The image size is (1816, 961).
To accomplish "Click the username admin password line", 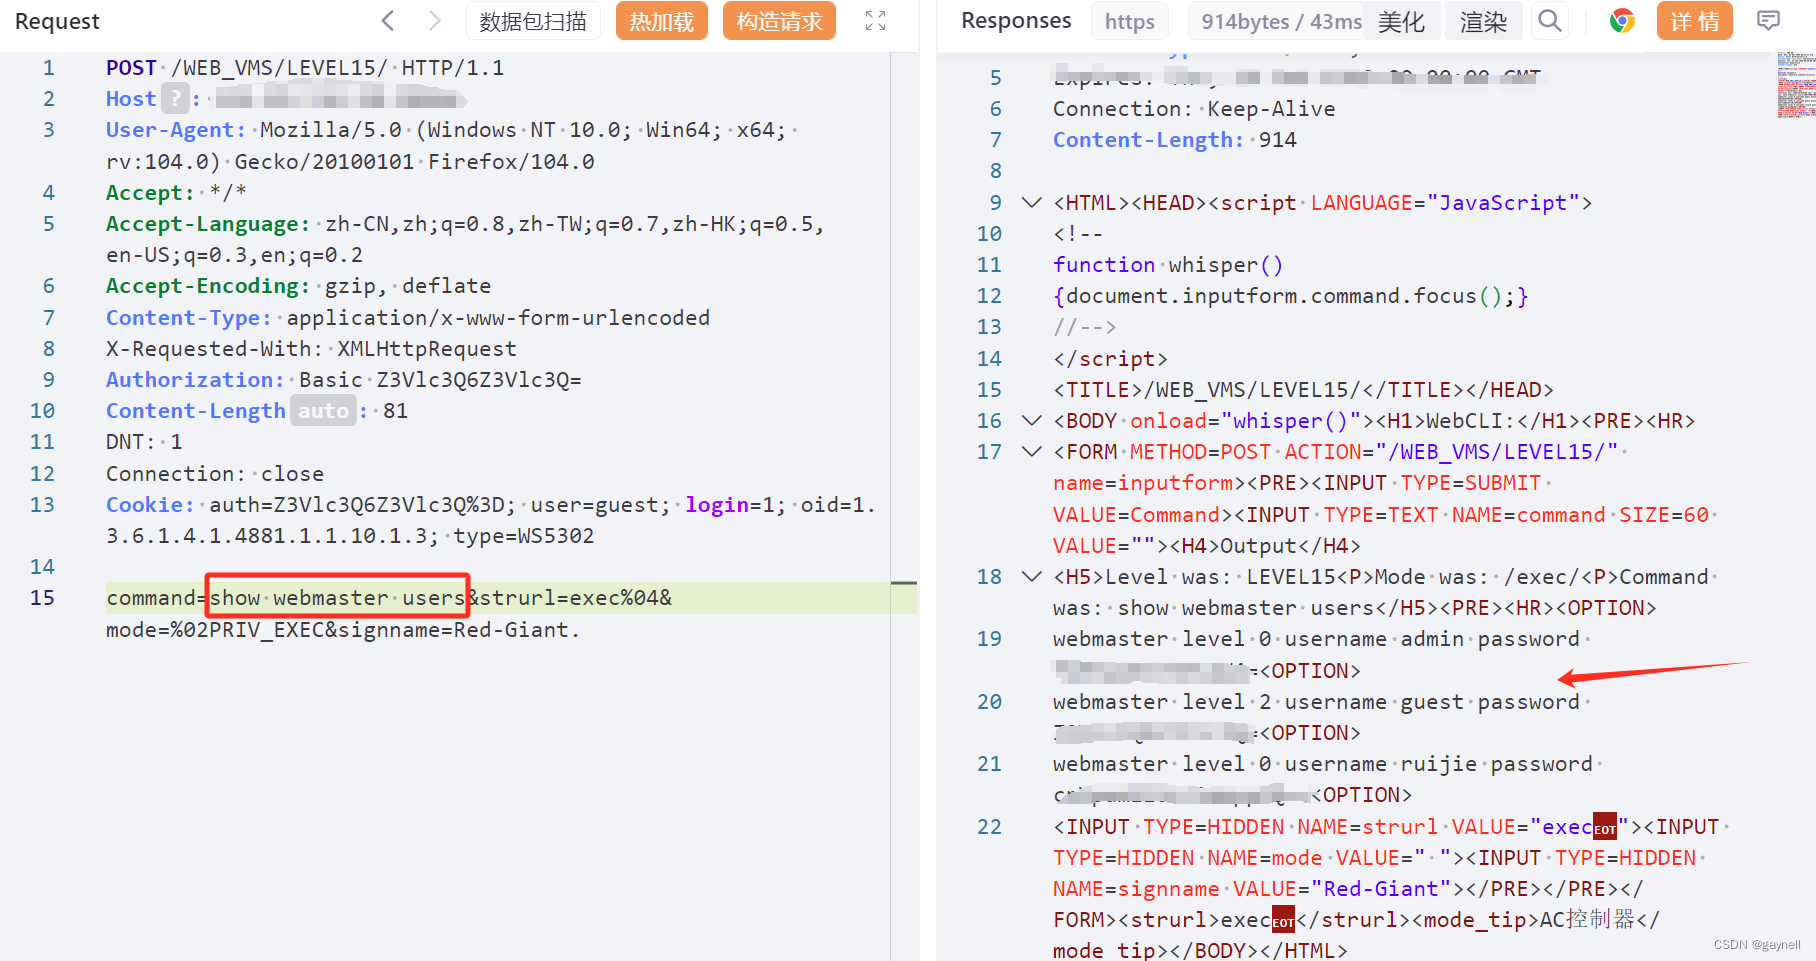I will pyautogui.click(x=1316, y=638).
